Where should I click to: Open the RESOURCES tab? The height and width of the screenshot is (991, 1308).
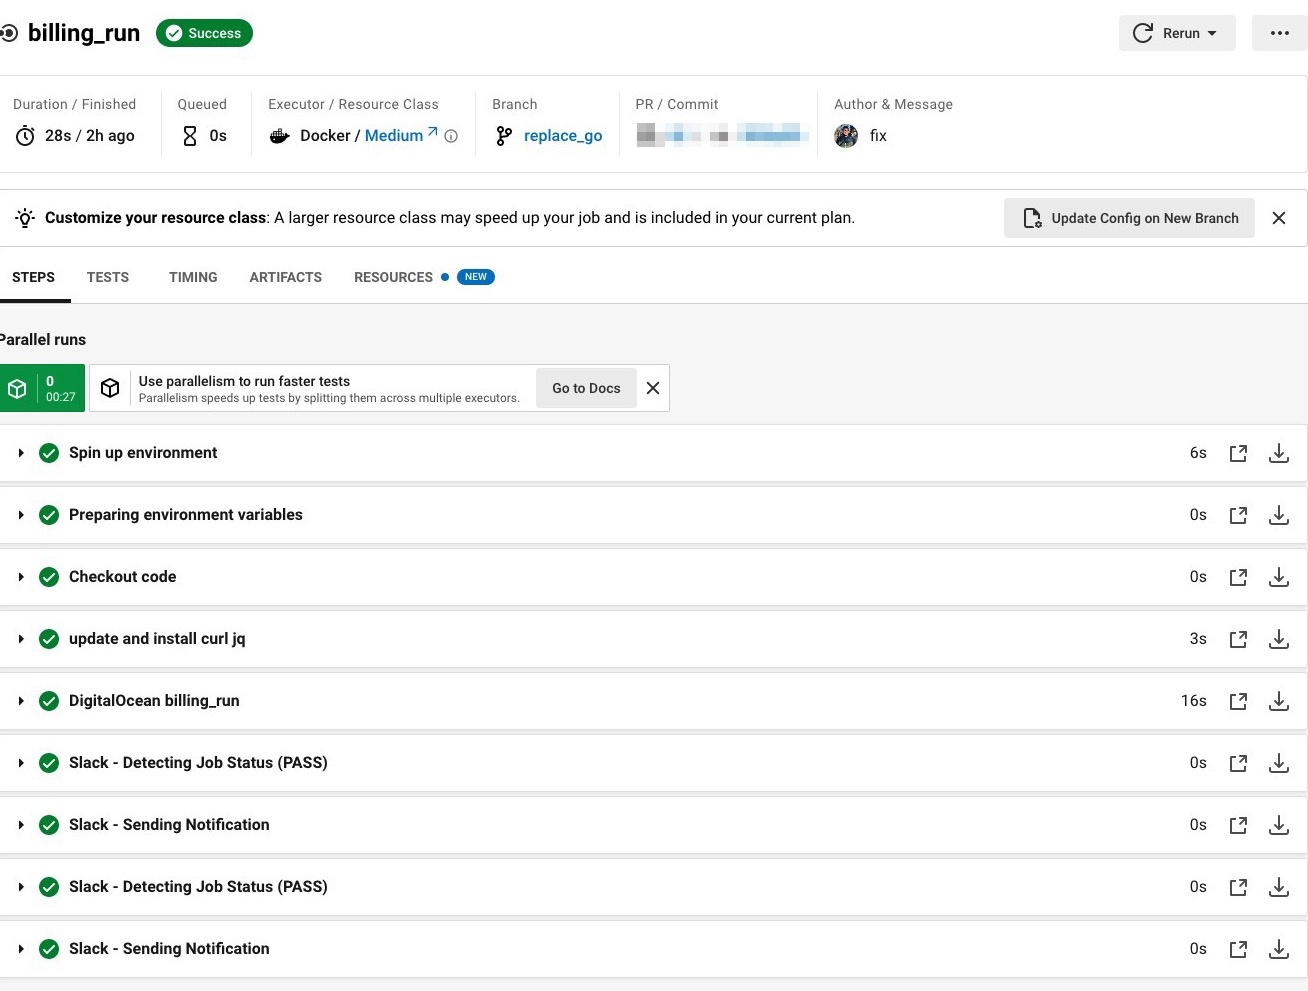(x=393, y=277)
